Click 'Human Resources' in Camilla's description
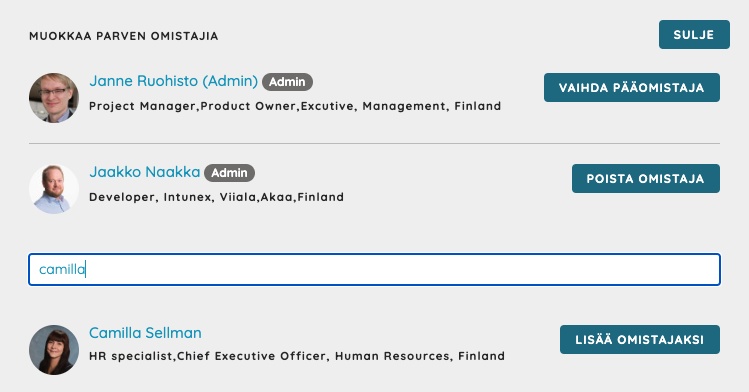This screenshot has width=749, height=392. 392,356
